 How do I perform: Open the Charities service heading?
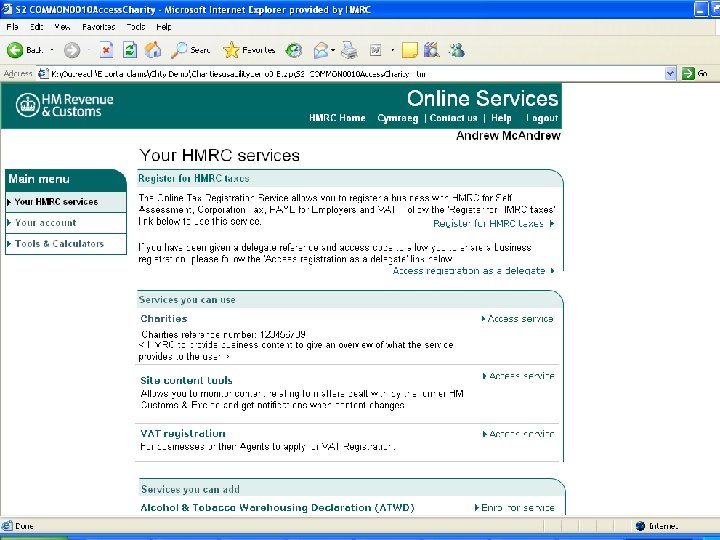pyautogui.click(x=164, y=319)
